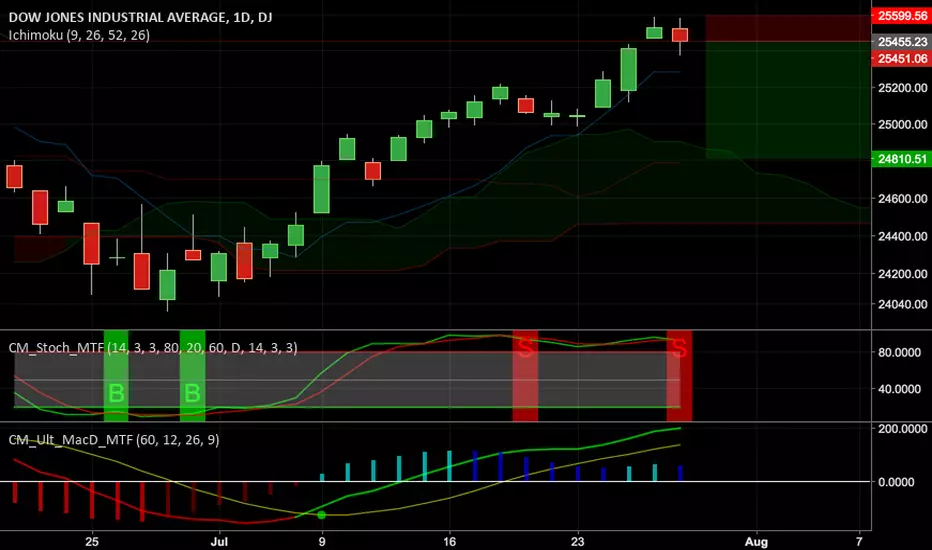The height and width of the screenshot is (550, 932).
Task: Click the 23 date label on time axis
Action: click(577, 542)
